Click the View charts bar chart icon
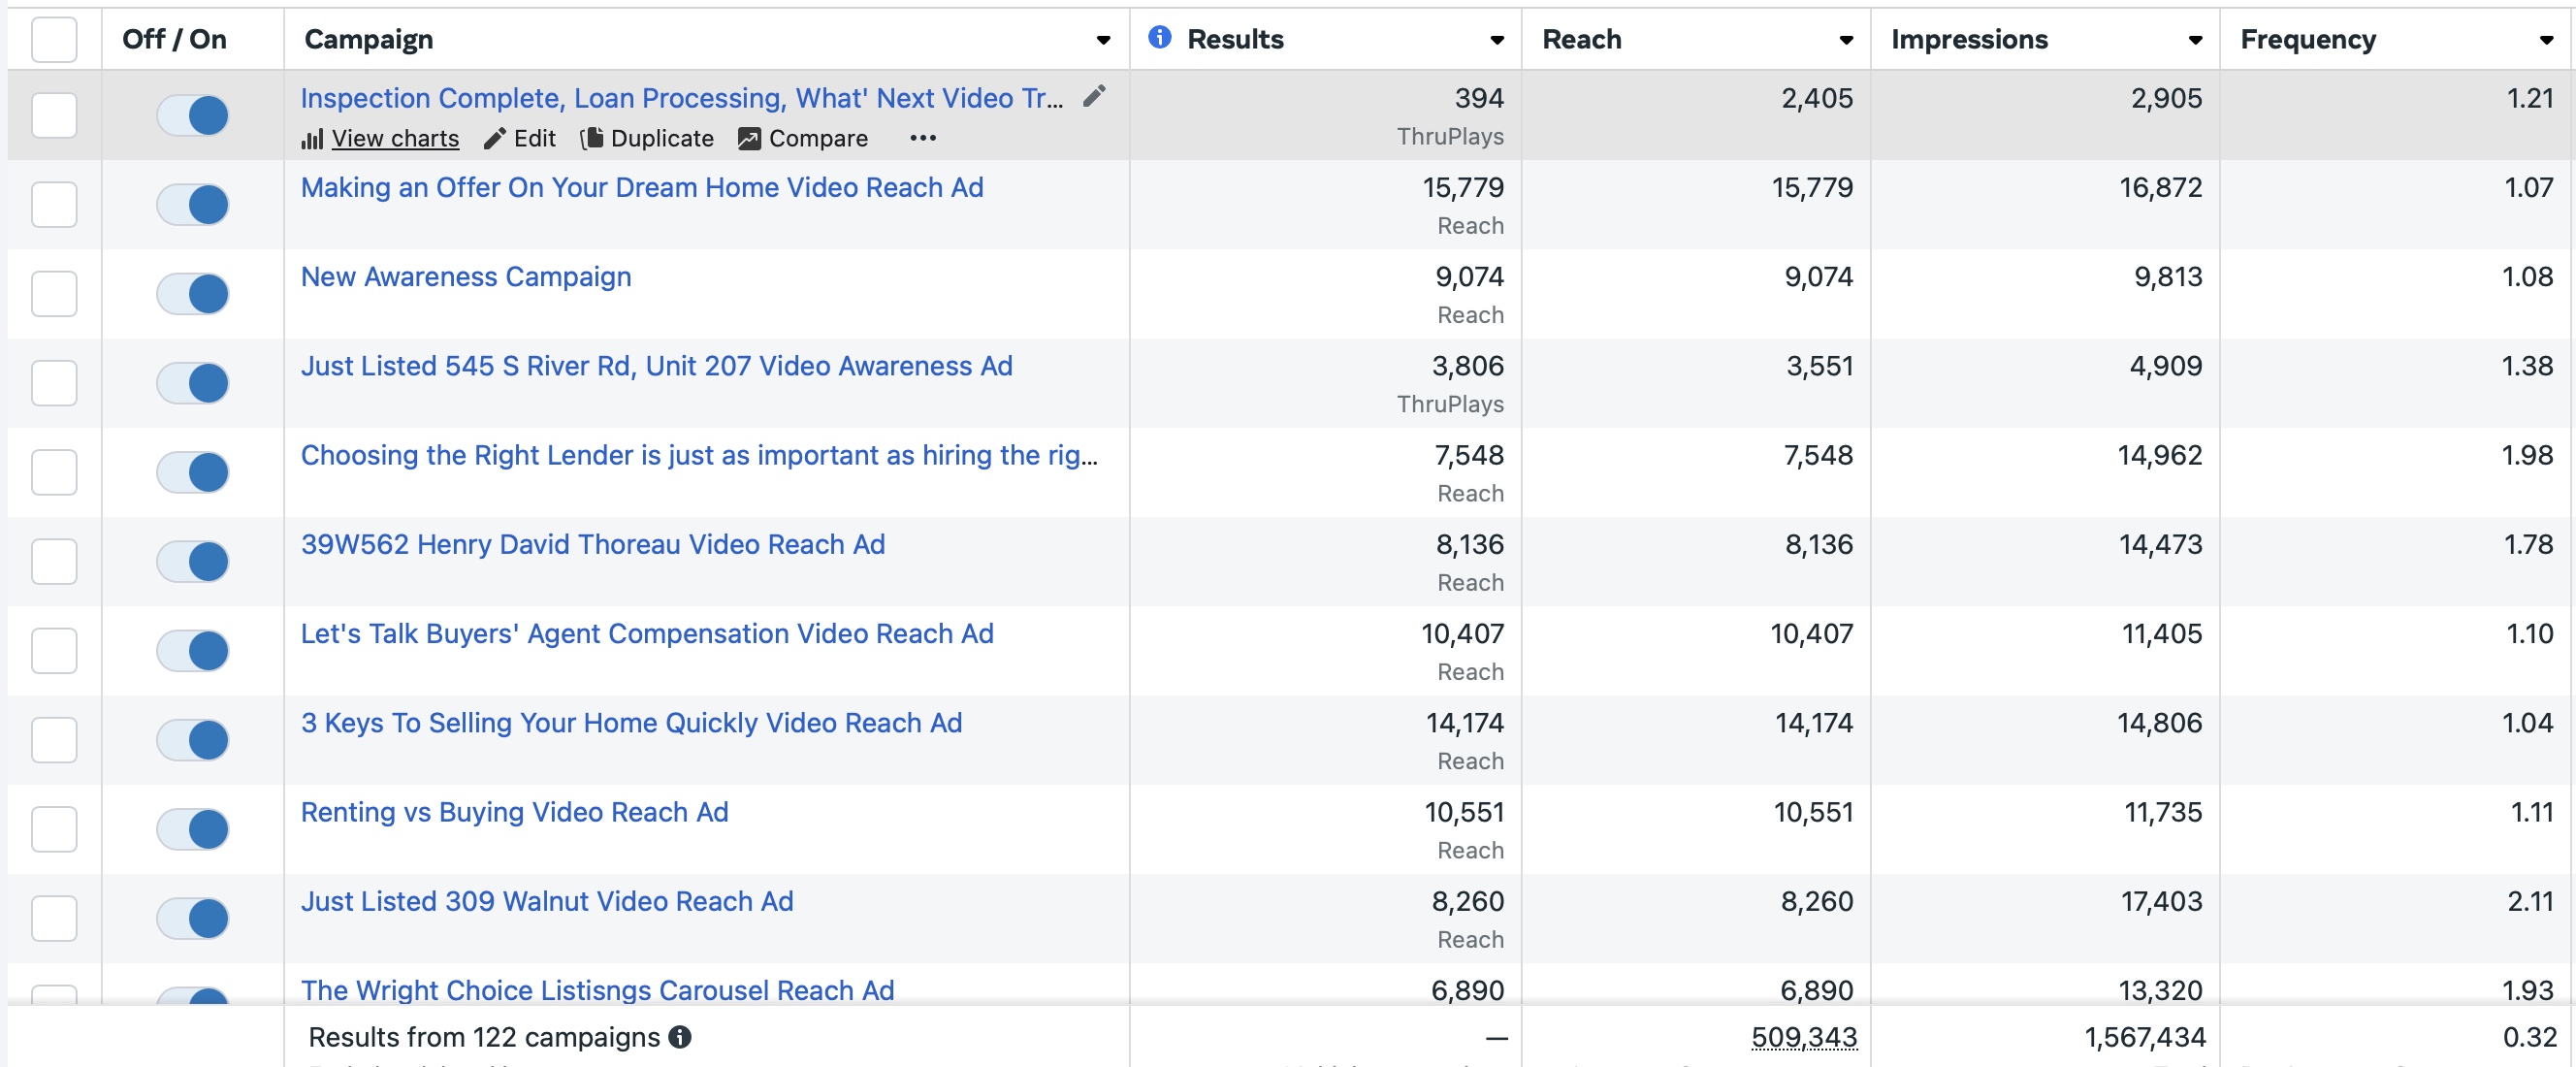Image resolution: width=2576 pixels, height=1067 pixels. point(312,139)
